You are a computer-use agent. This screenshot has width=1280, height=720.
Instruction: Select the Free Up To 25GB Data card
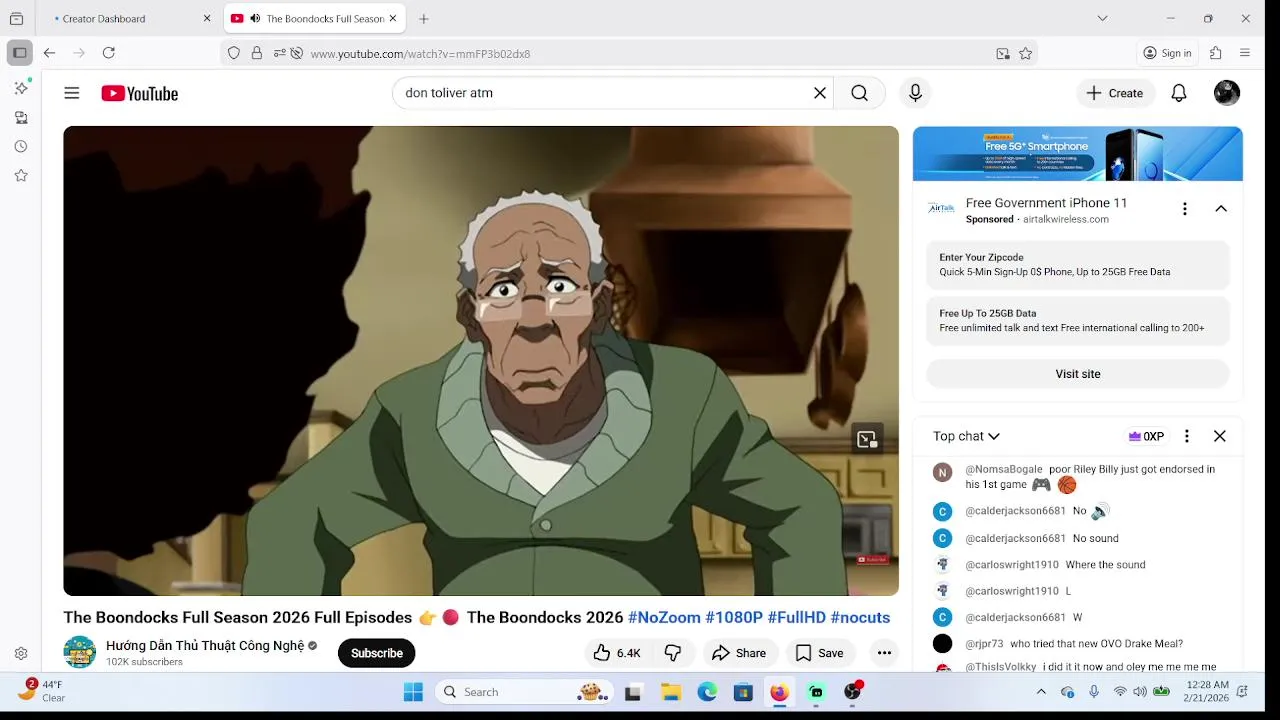pos(1077,321)
